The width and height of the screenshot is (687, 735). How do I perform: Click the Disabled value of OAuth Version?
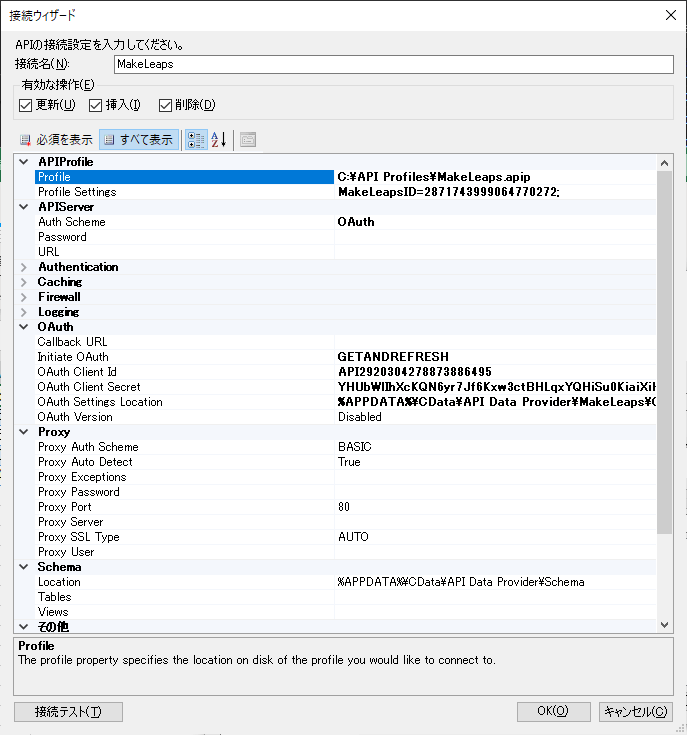pos(360,417)
